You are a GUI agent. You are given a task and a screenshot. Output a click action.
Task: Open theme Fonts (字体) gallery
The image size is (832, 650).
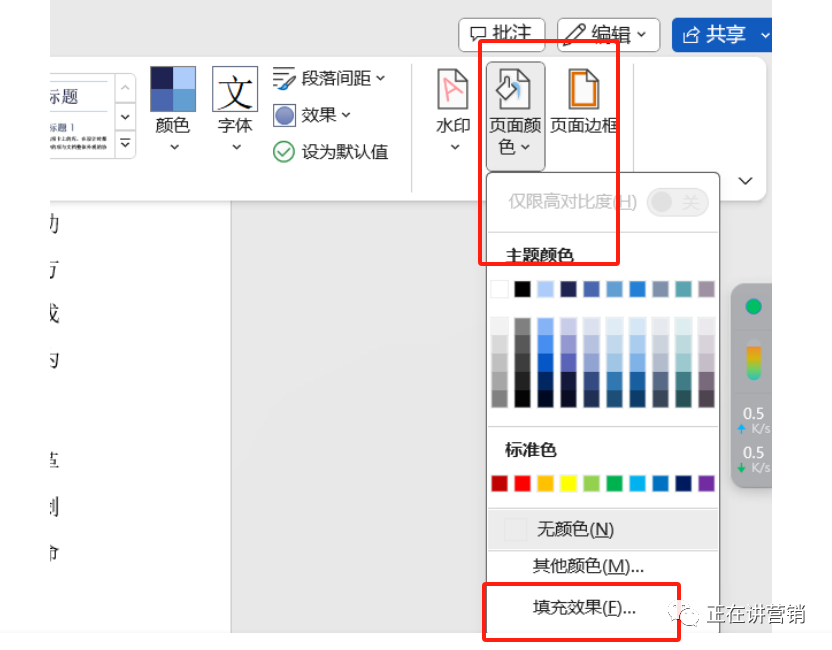click(x=235, y=109)
